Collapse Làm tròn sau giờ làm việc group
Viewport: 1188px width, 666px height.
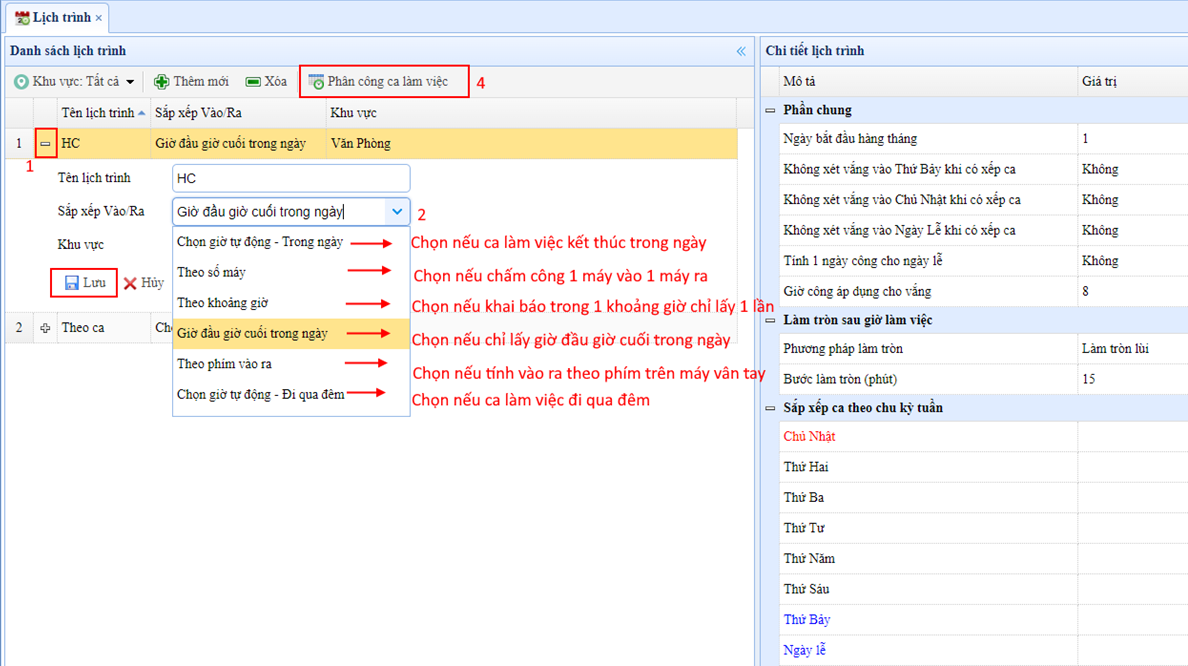point(771,320)
